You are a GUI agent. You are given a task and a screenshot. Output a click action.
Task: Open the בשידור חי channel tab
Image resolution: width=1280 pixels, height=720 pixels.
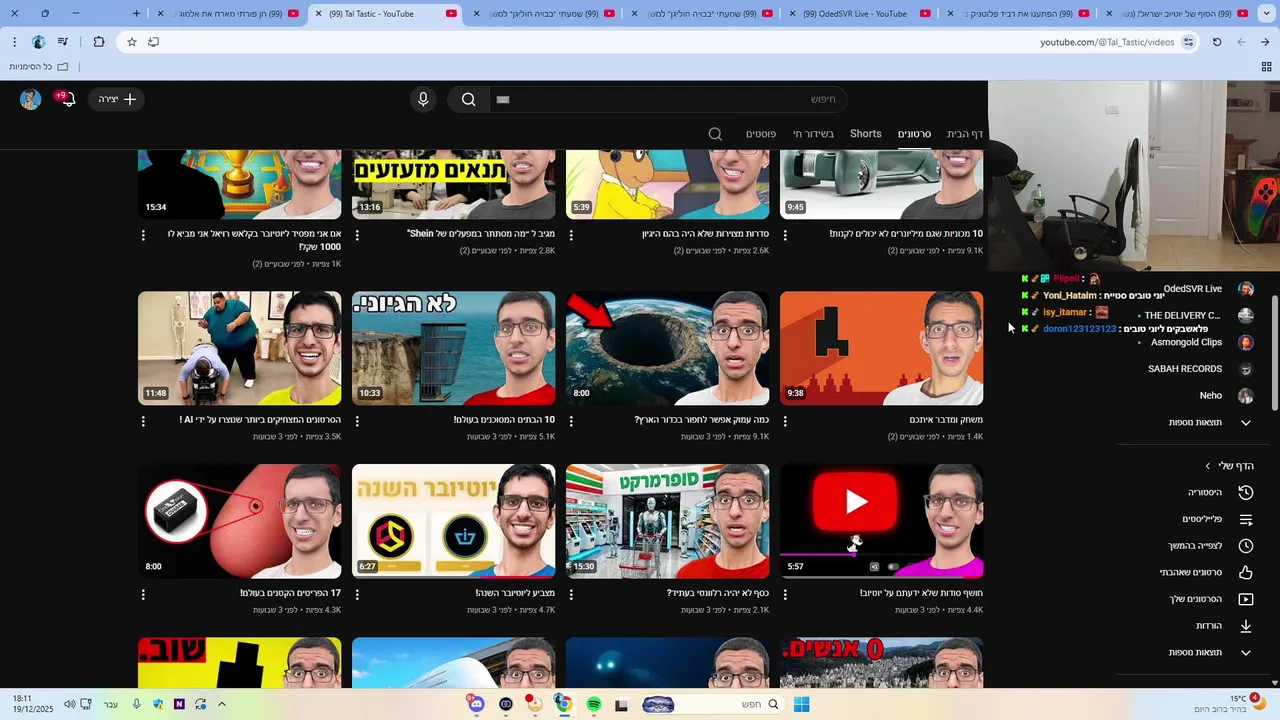coord(813,134)
